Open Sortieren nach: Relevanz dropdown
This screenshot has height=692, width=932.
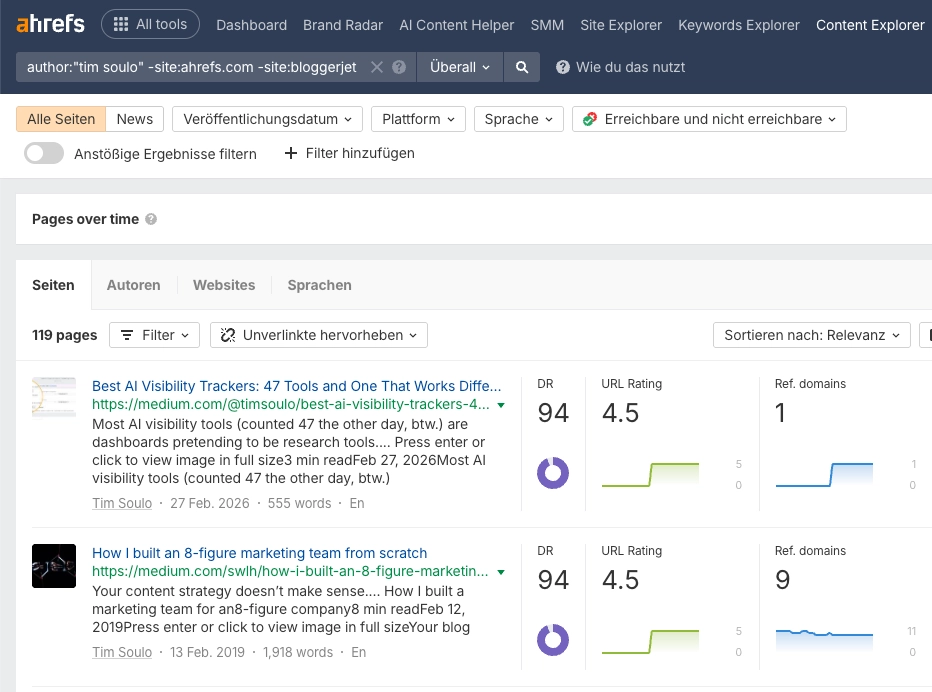click(x=812, y=335)
